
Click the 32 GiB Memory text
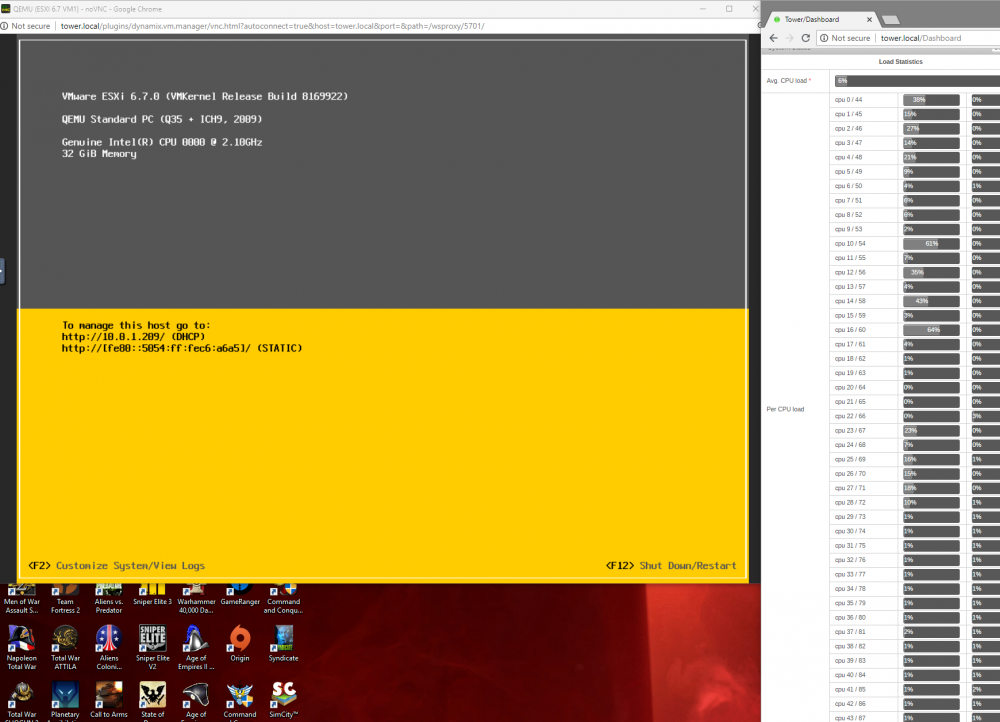click(99, 154)
